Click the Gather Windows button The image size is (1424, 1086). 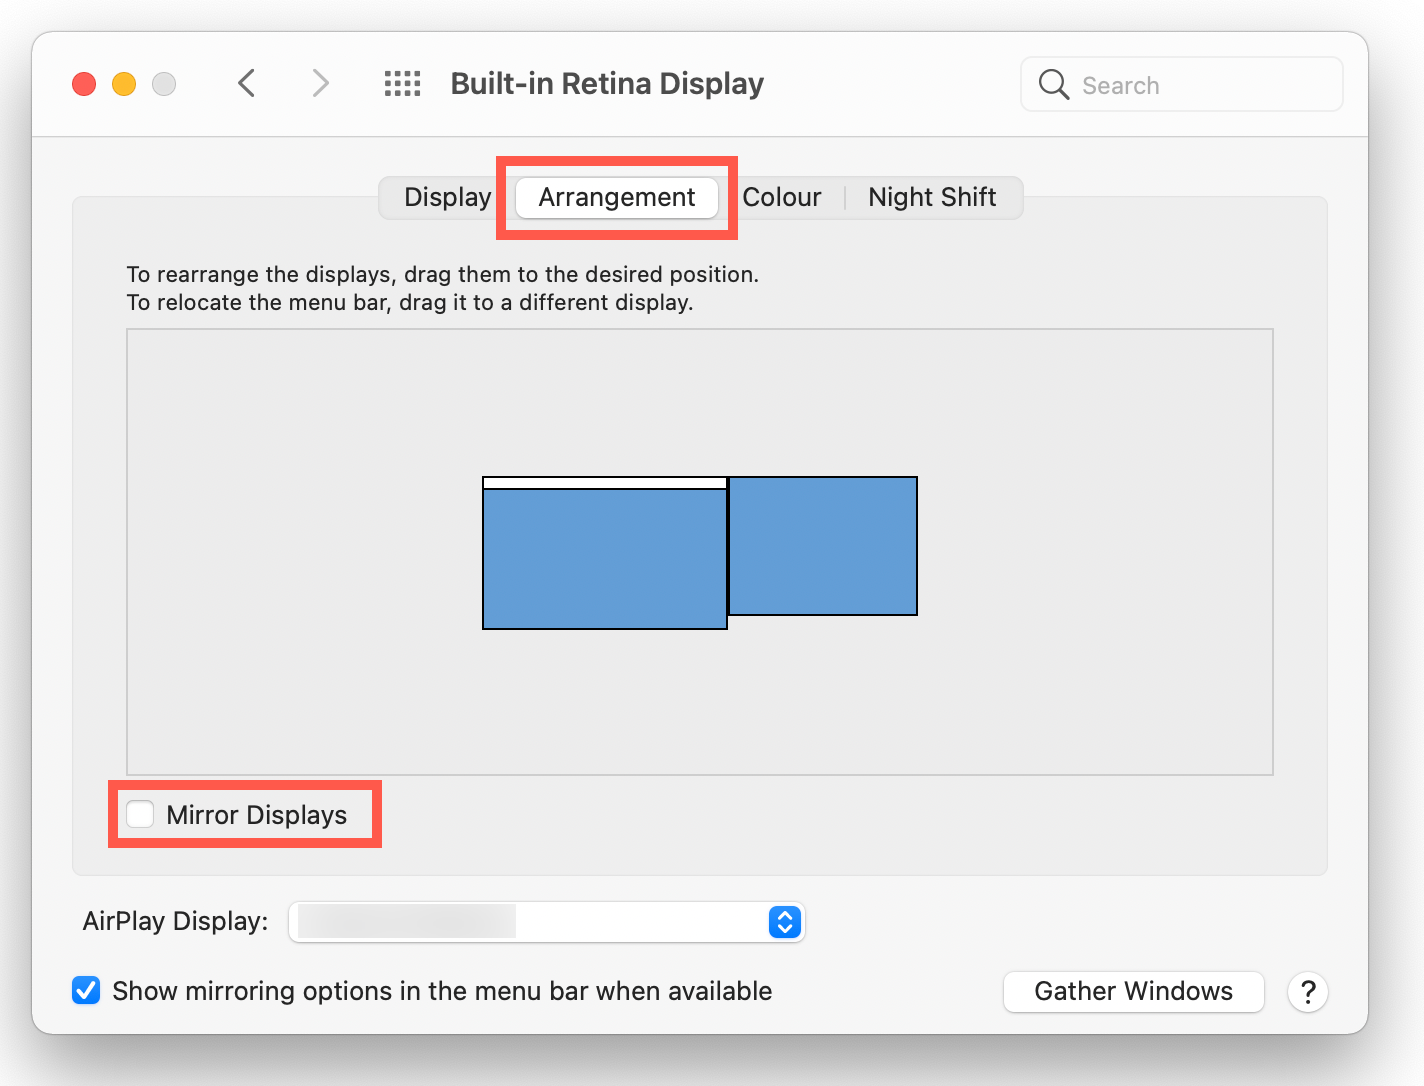(1134, 992)
